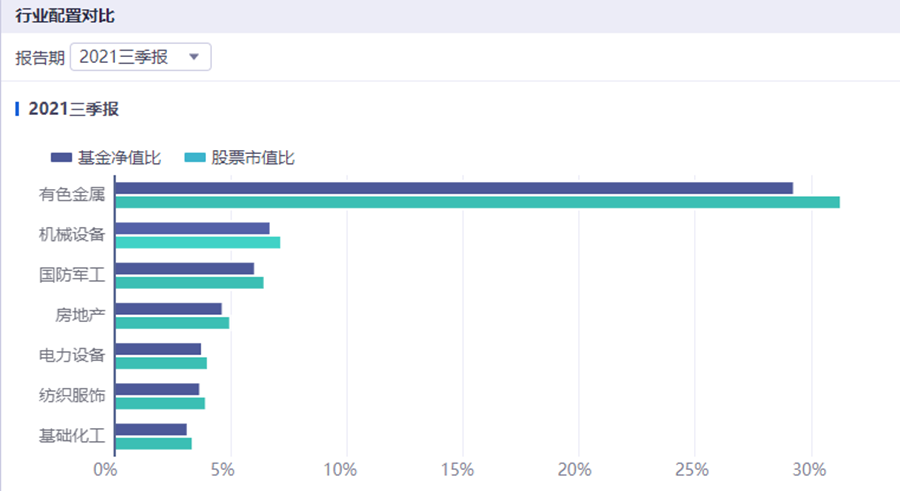Click the teal 股票市值比 legend swatch

coord(195,157)
